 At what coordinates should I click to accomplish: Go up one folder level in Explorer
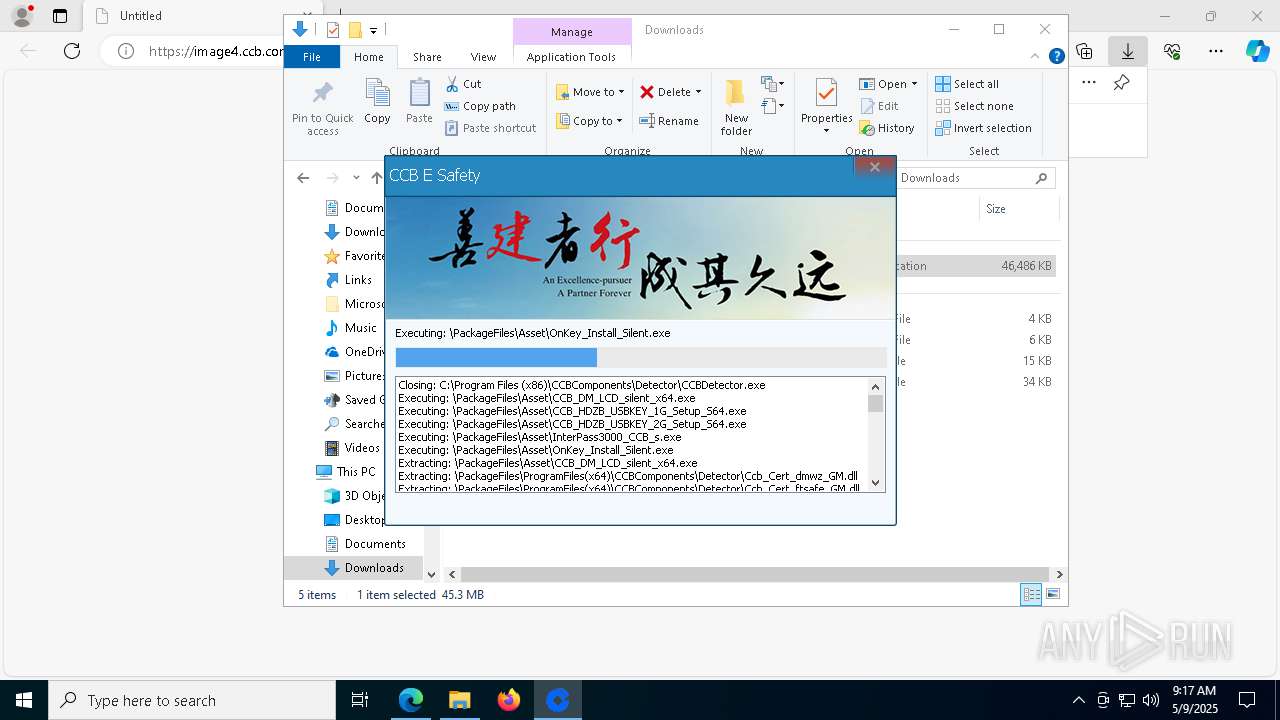pos(377,178)
